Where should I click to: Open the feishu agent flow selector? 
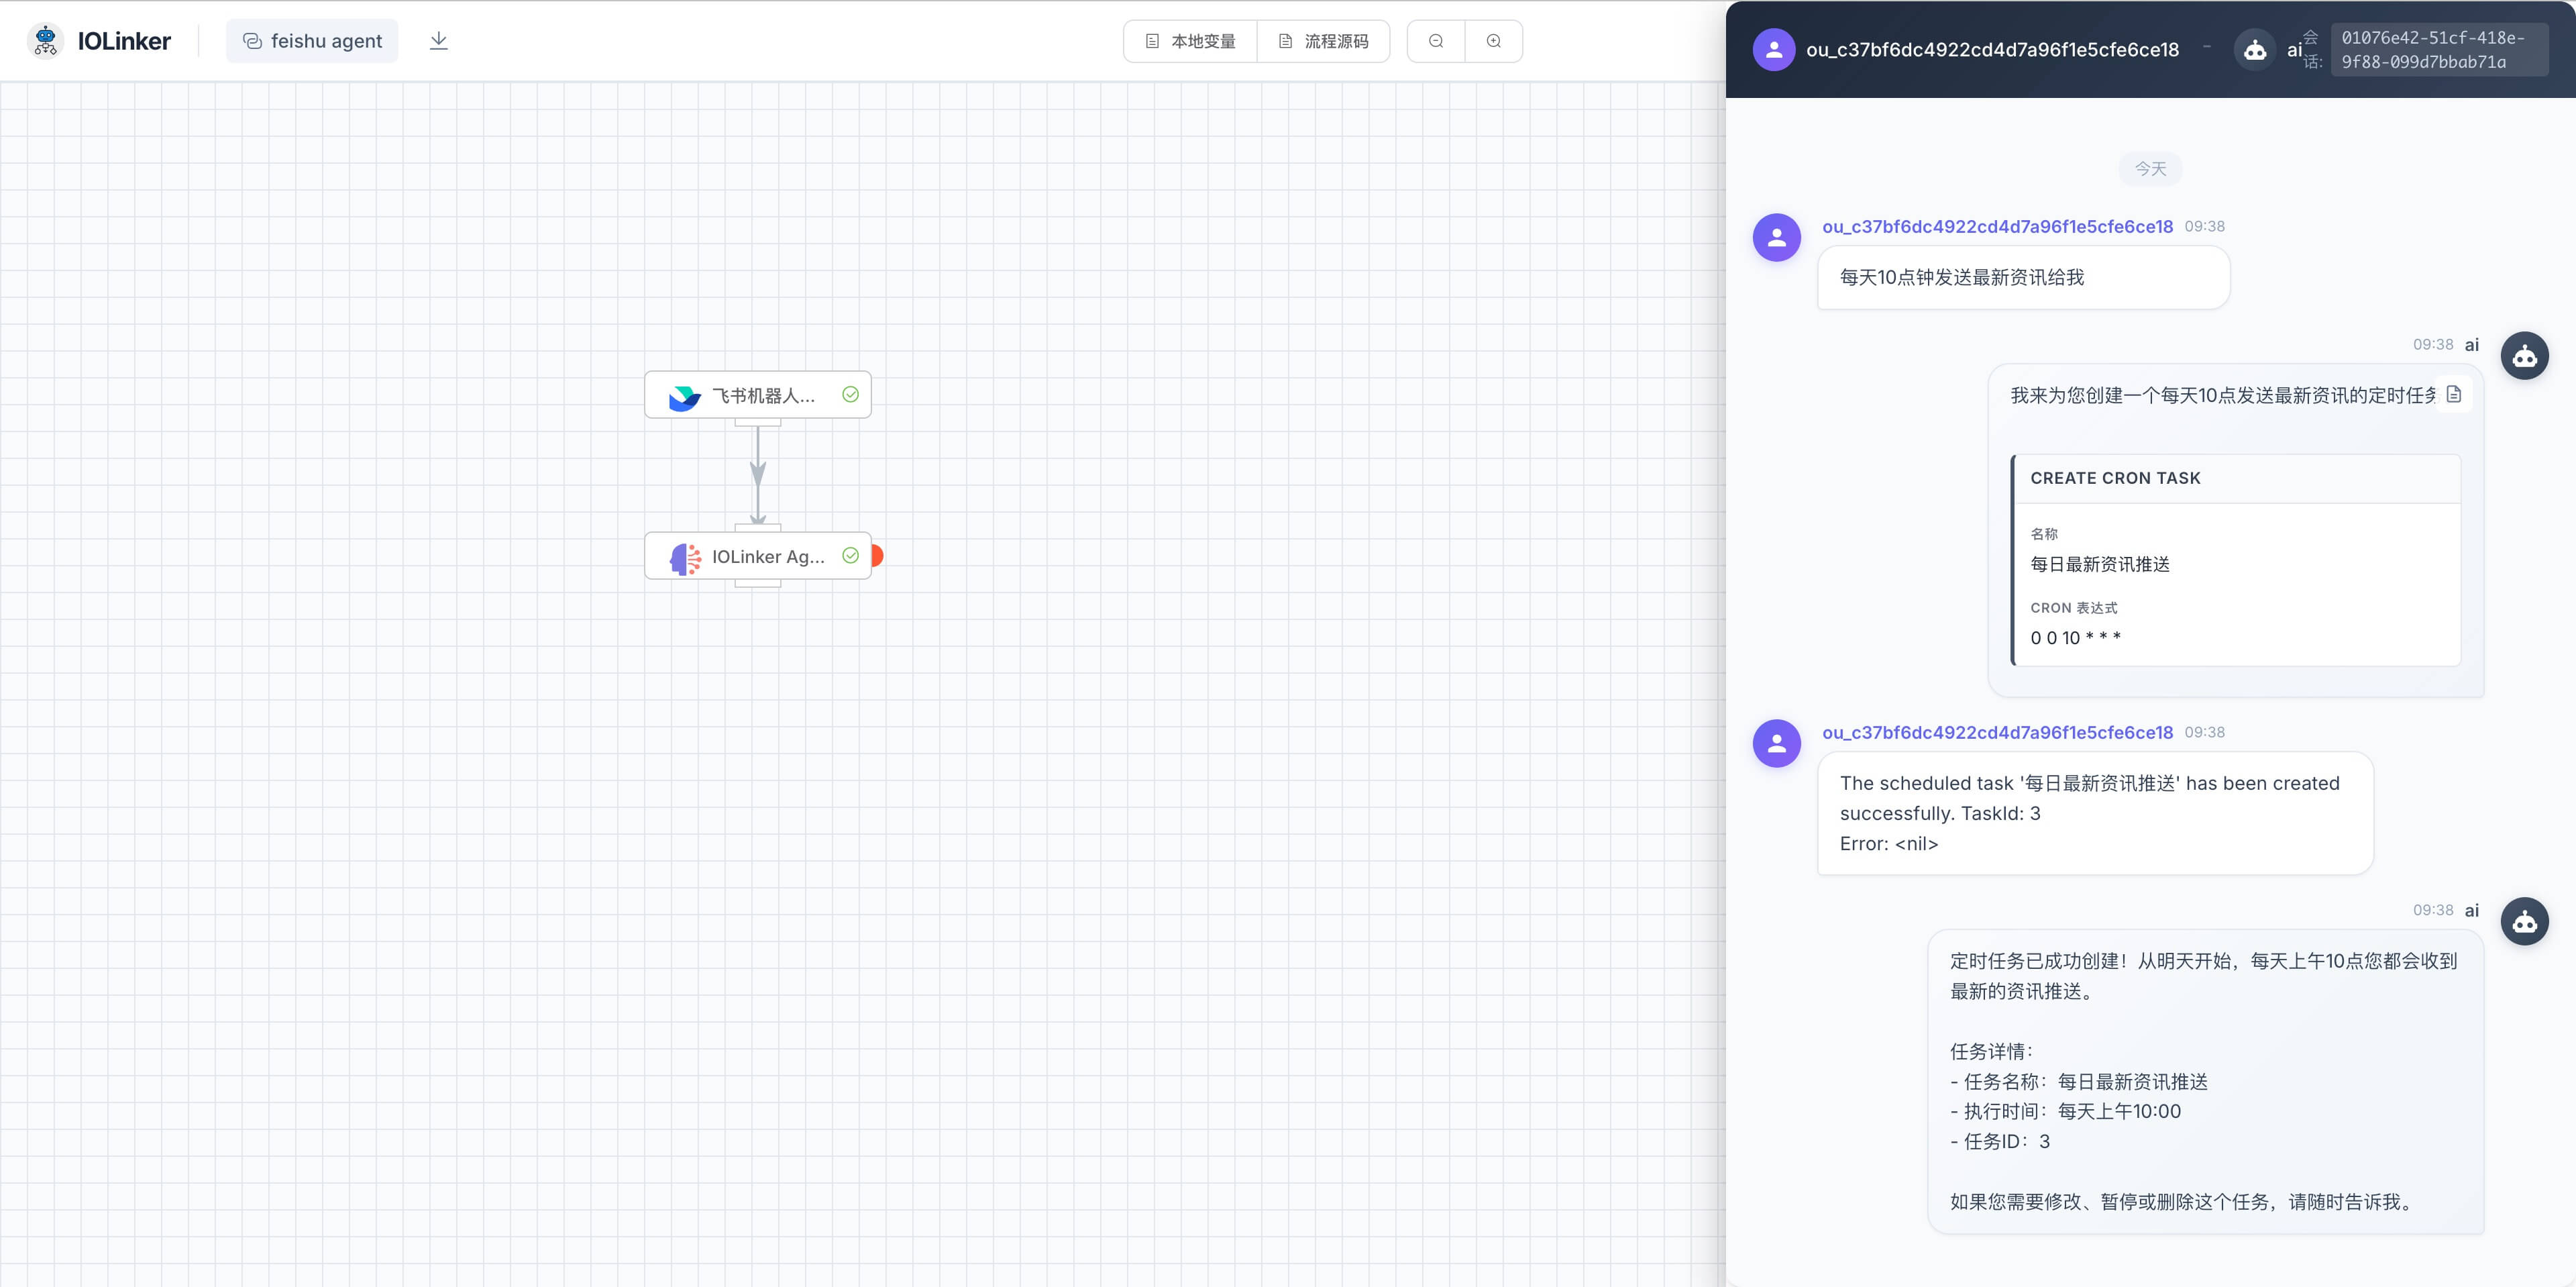click(312, 40)
